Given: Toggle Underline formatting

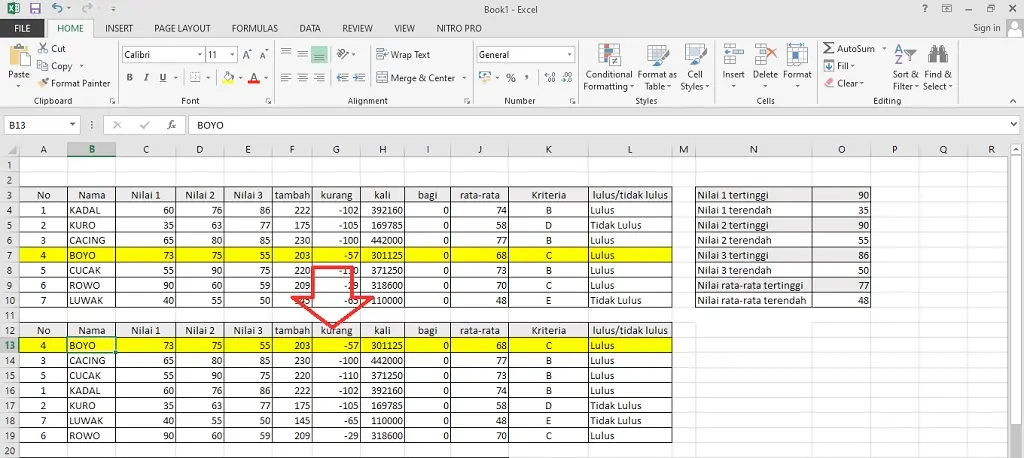Looking at the screenshot, I should 163,78.
